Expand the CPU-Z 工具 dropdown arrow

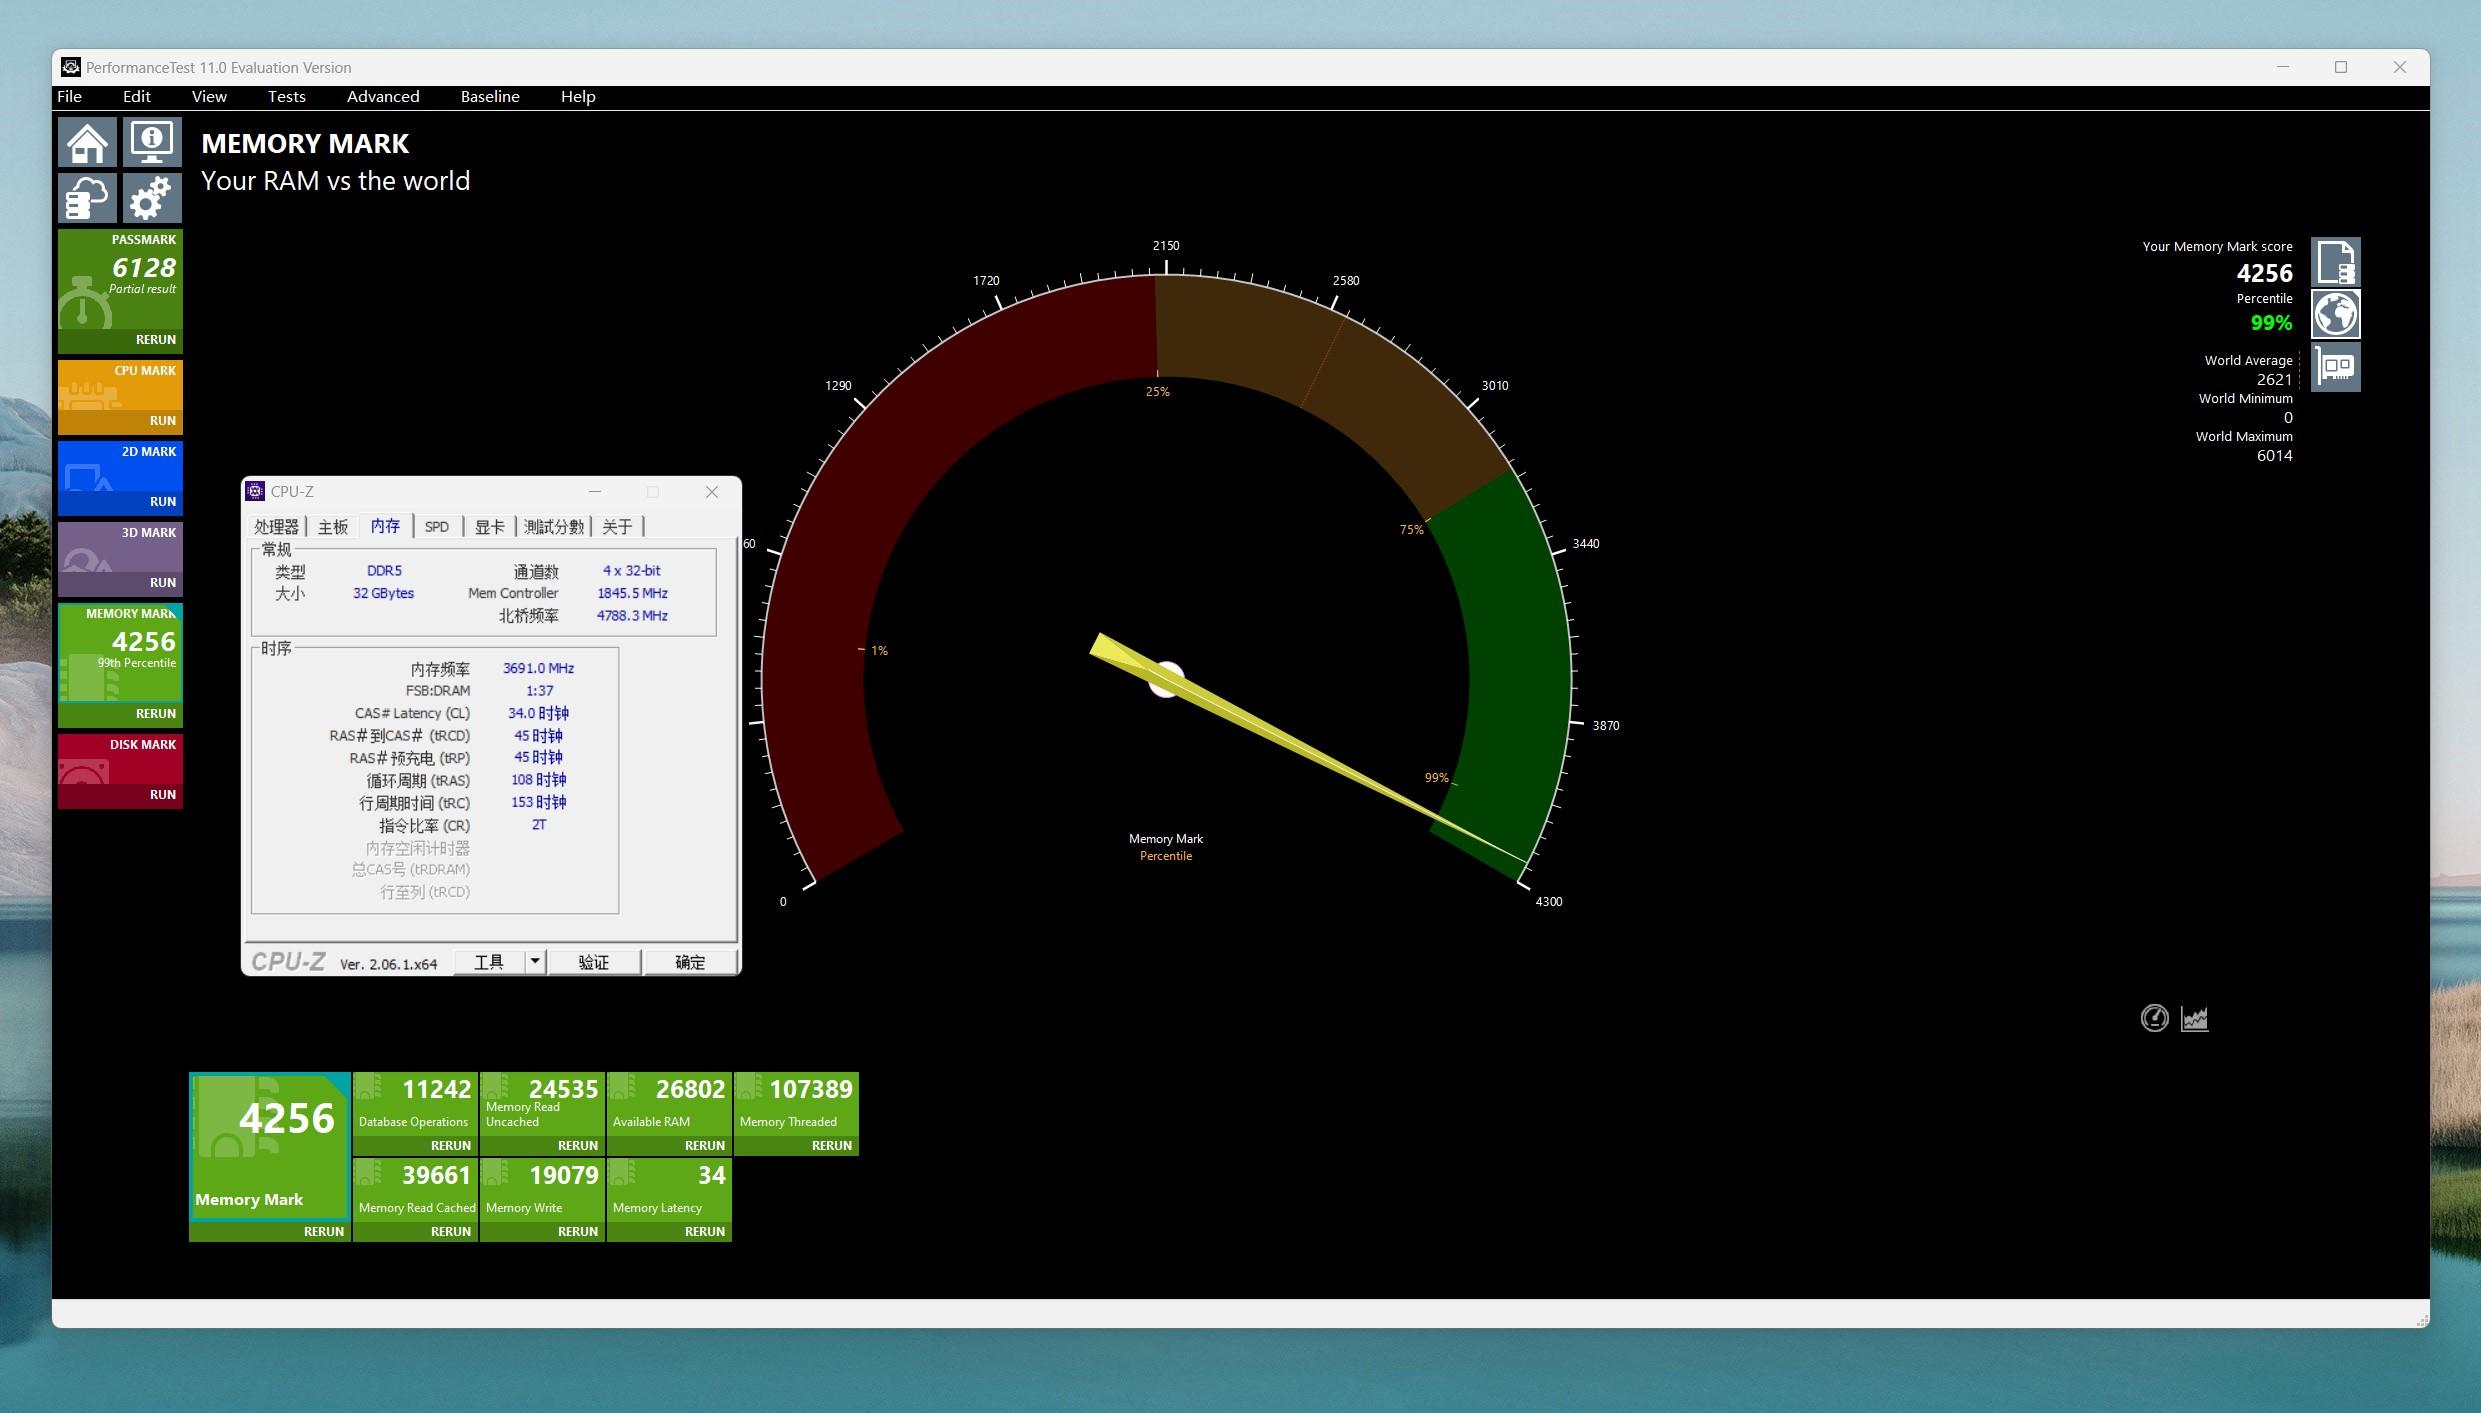pos(535,961)
